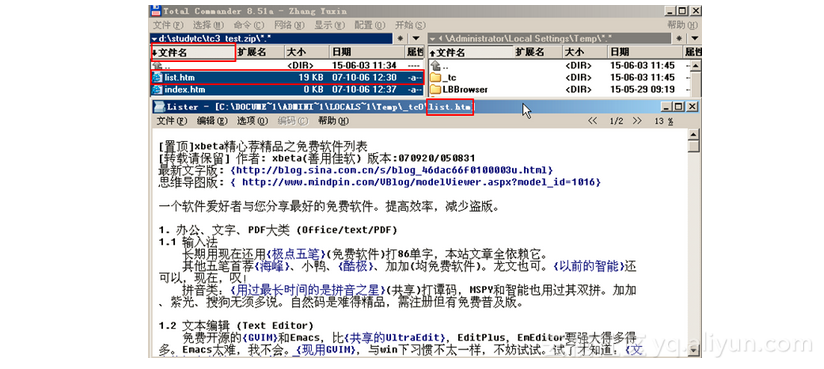Open the 文件 menu in Lister window
Viewport: 824px width, 369px height.
pyautogui.click(x=172, y=121)
